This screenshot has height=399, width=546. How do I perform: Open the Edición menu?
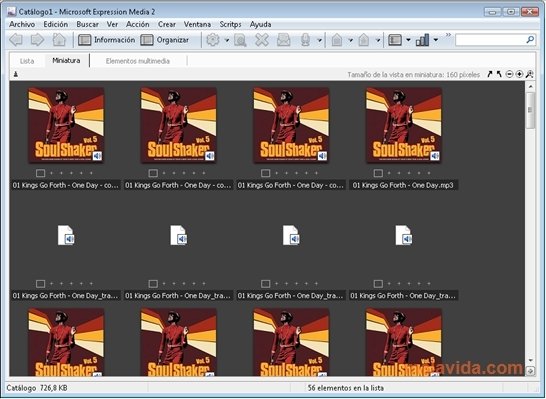pyautogui.click(x=55, y=24)
